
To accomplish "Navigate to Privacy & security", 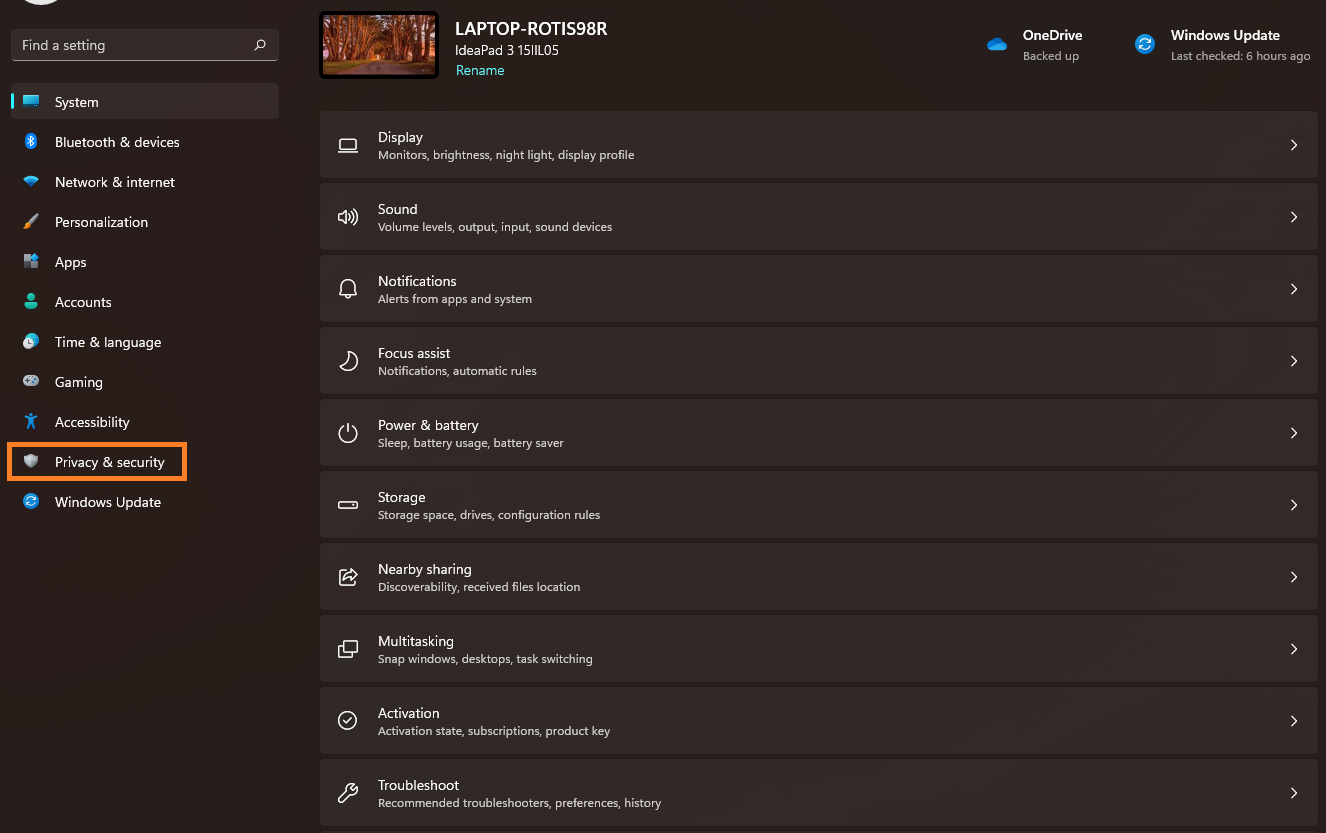I will pos(145,462).
